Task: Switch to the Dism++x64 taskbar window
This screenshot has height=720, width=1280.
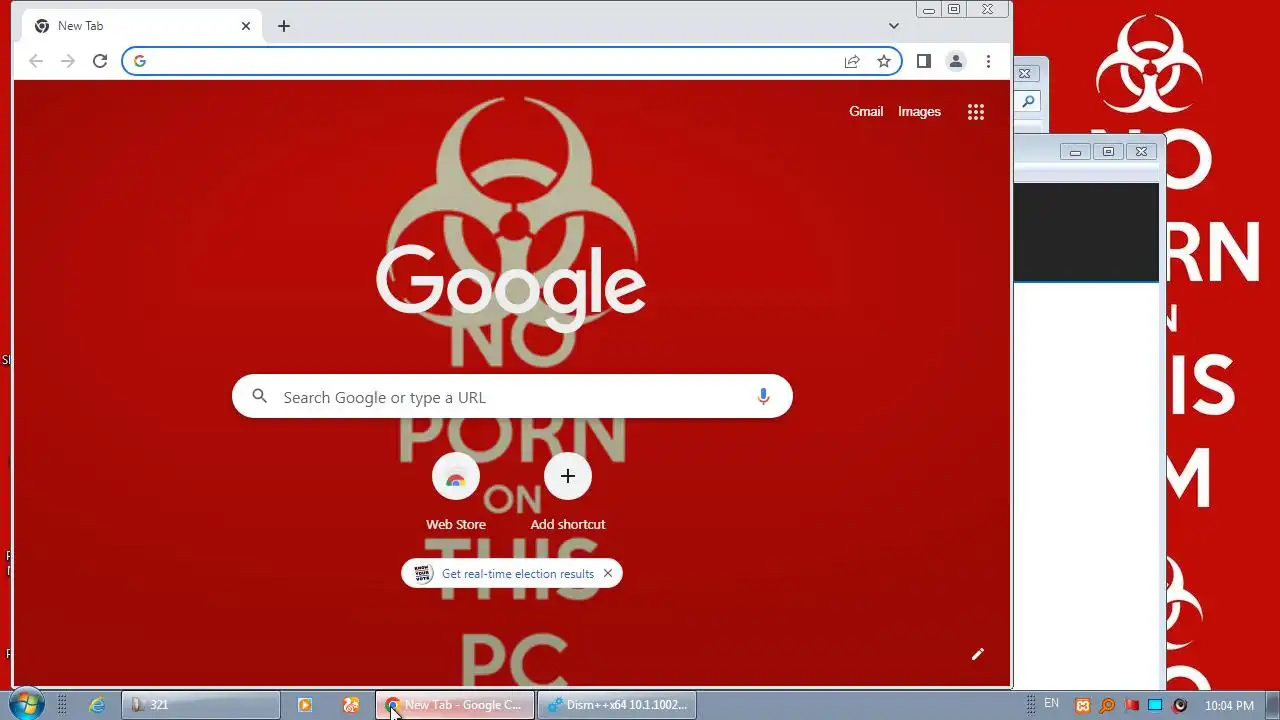Action: pos(617,705)
